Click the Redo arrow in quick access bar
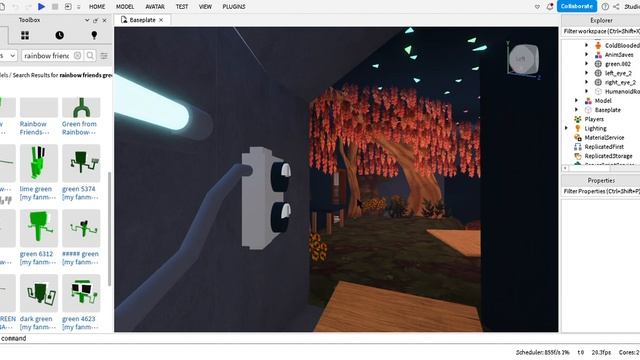The width and height of the screenshot is (640, 360). click(x=28, y=7)
